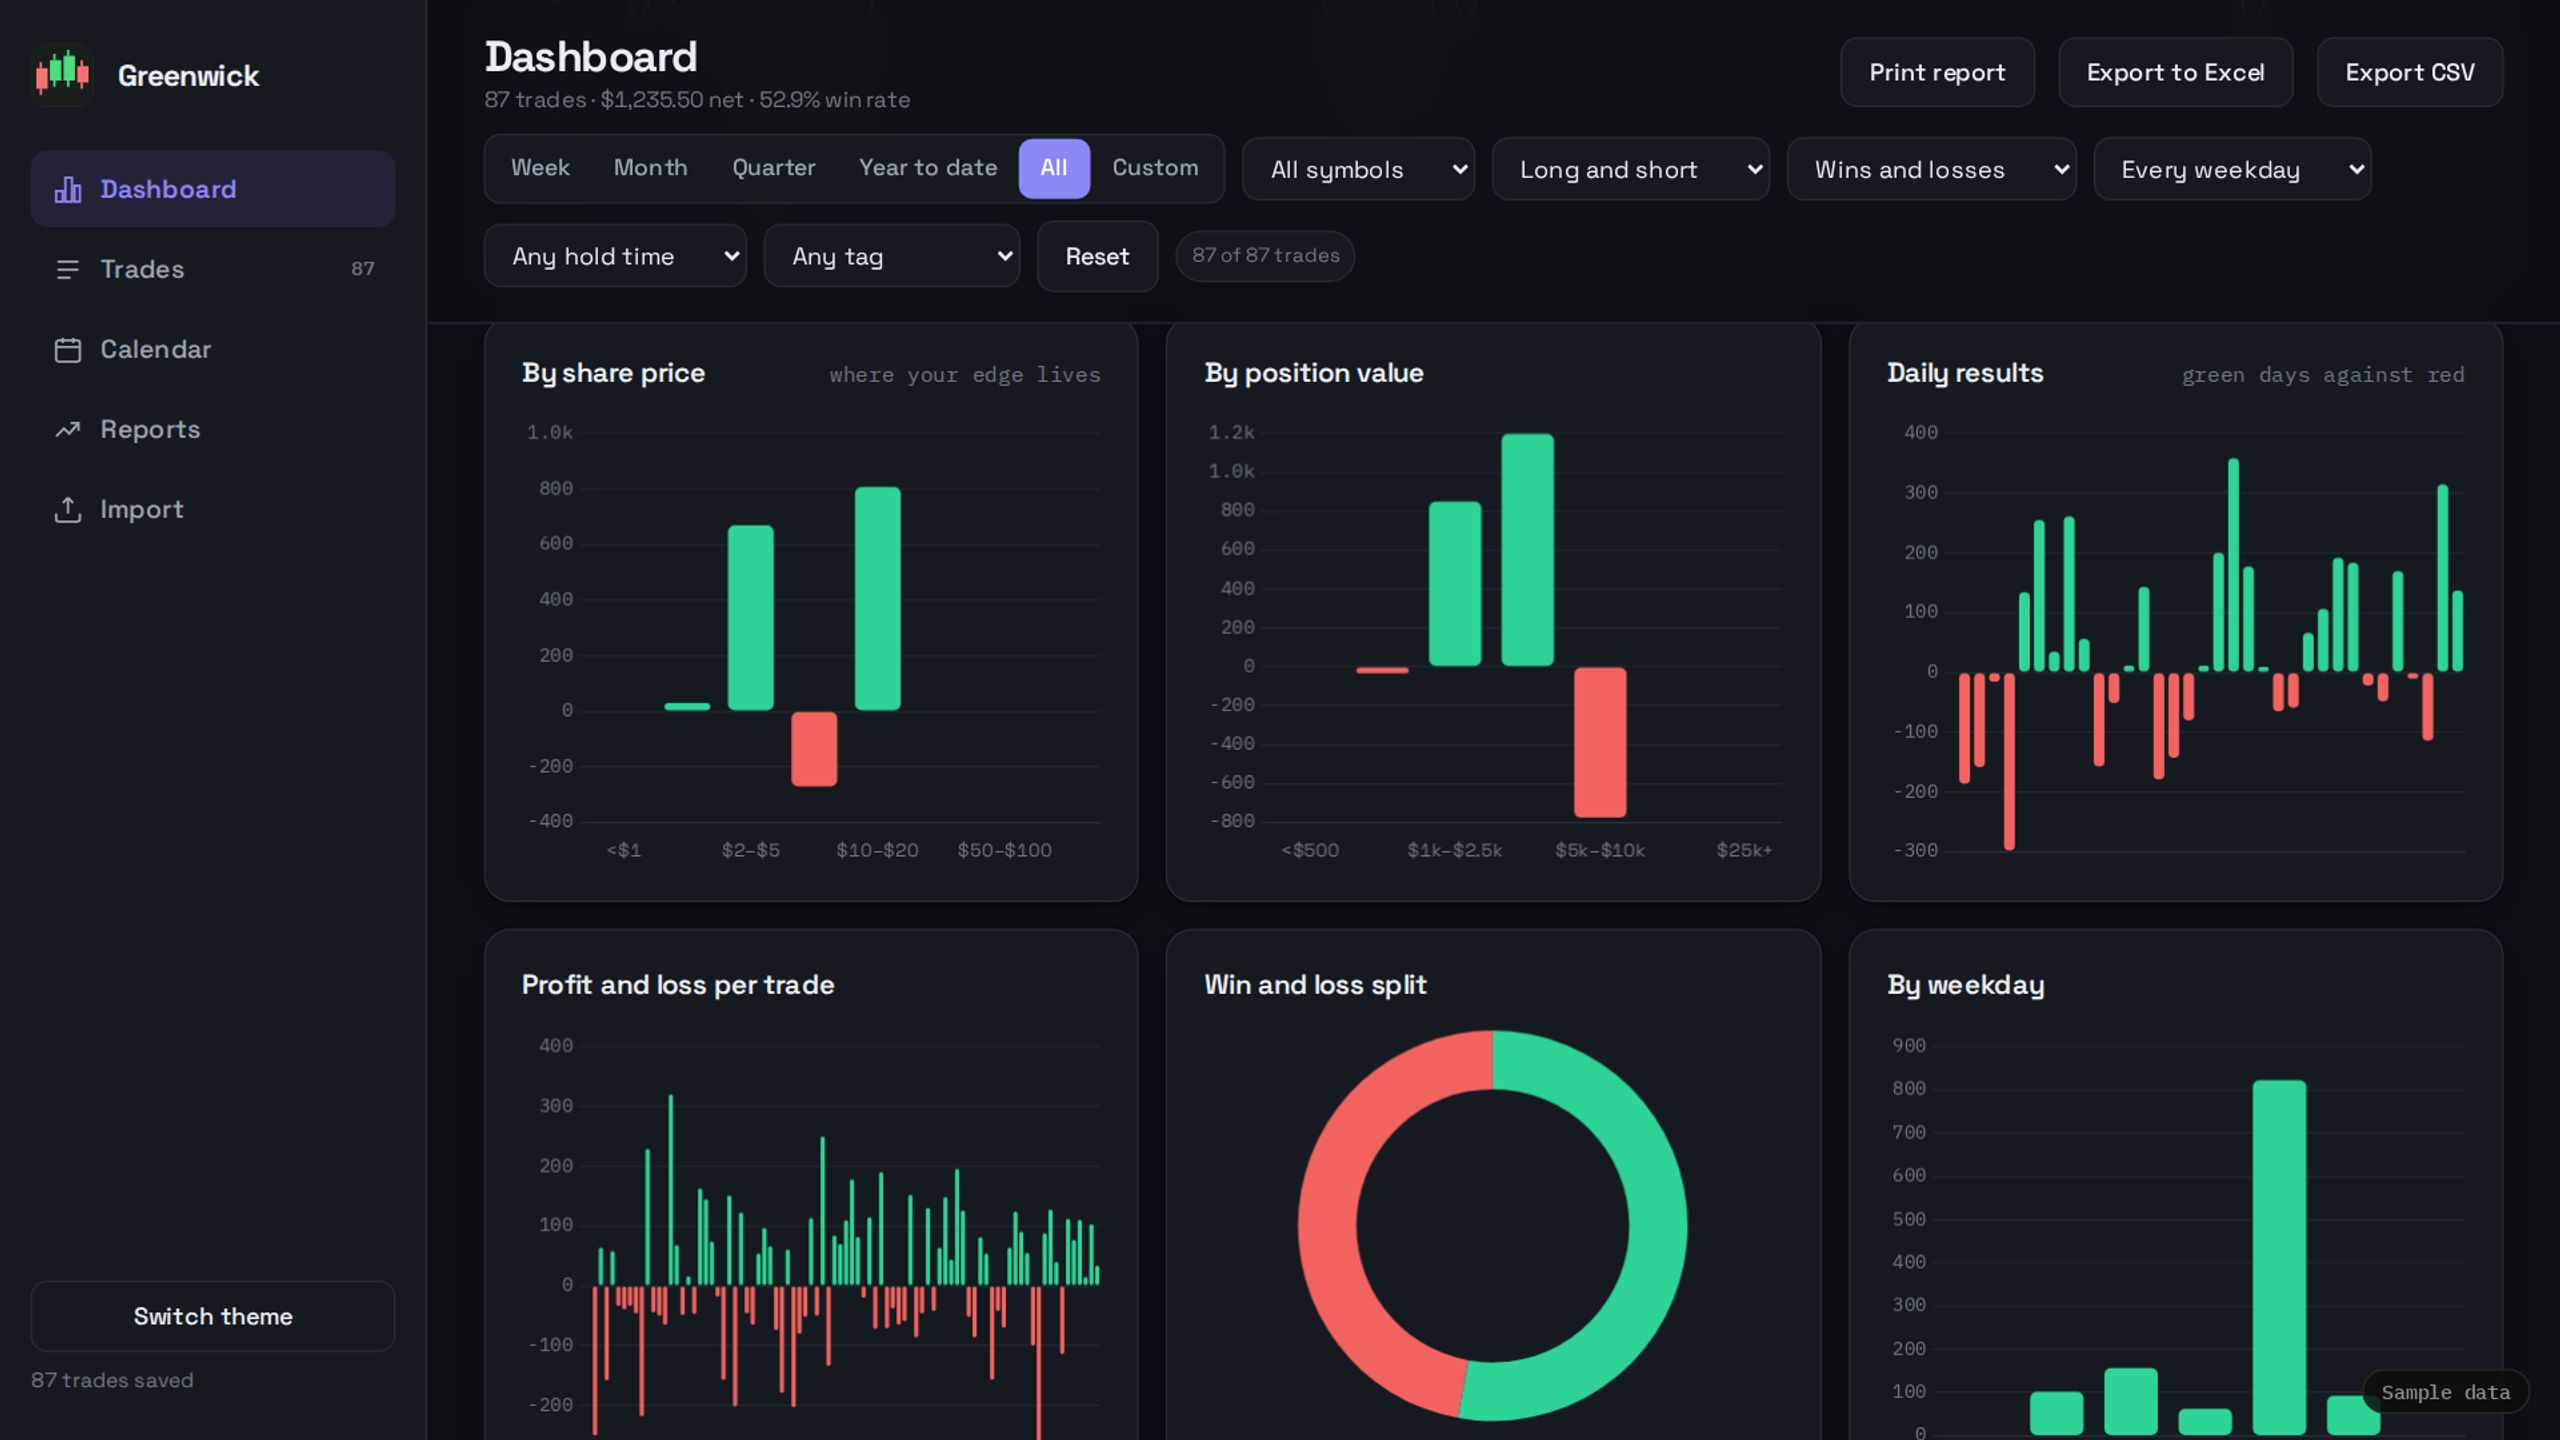Click the Import upload icon in sidebar

68,509
